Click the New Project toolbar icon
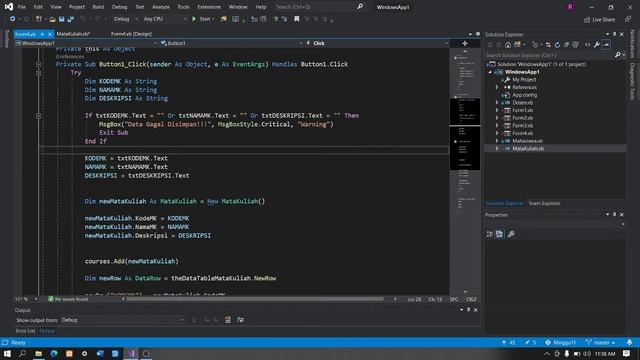This screenshot has width=640, height=360. tap(38, 19)
